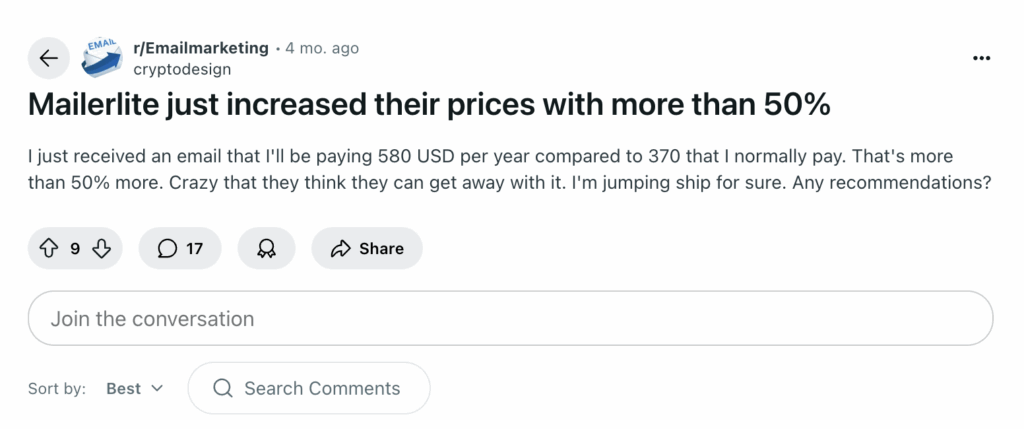
Task: Focus the Search Comments text field
Action: point(322,388)
